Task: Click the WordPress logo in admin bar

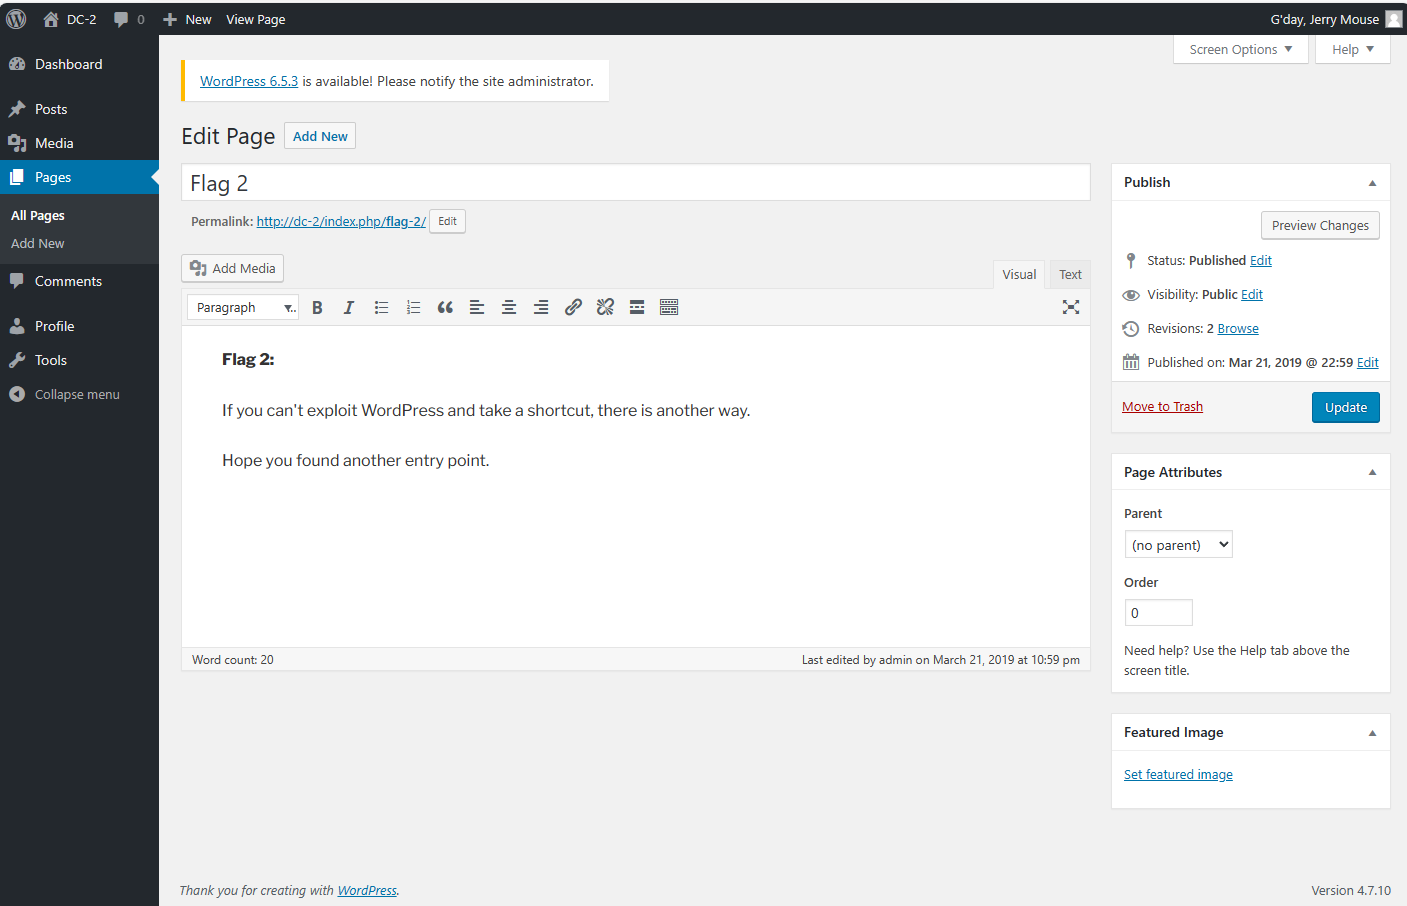Action: [16, 19]
